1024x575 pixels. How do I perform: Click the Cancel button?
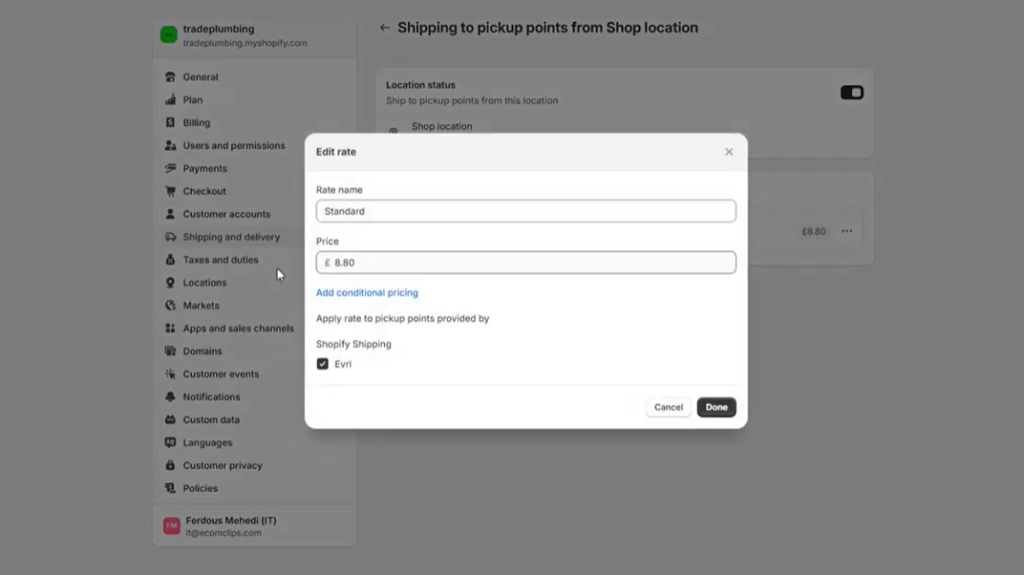[668, 407]
